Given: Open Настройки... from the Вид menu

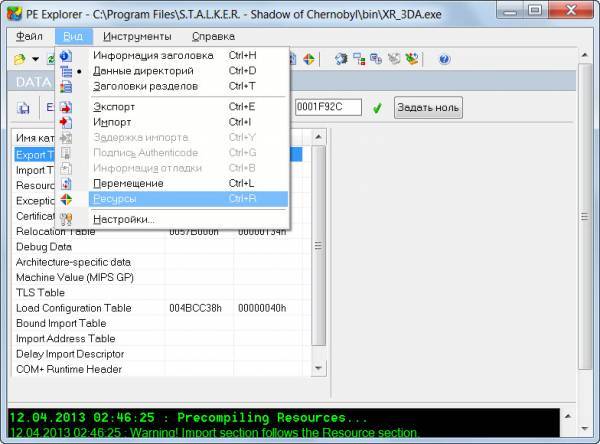Looking at the screenshot, I should coord(172,219).
